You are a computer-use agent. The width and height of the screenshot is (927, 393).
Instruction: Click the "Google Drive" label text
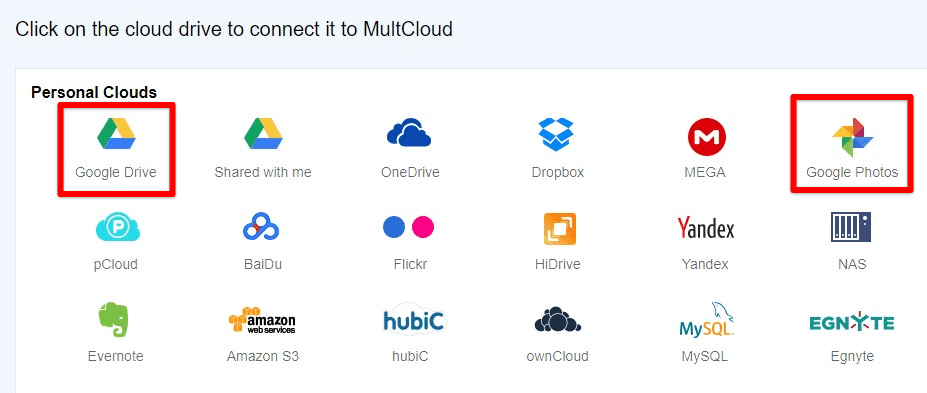pyautogui.click(x=116, y=173)
